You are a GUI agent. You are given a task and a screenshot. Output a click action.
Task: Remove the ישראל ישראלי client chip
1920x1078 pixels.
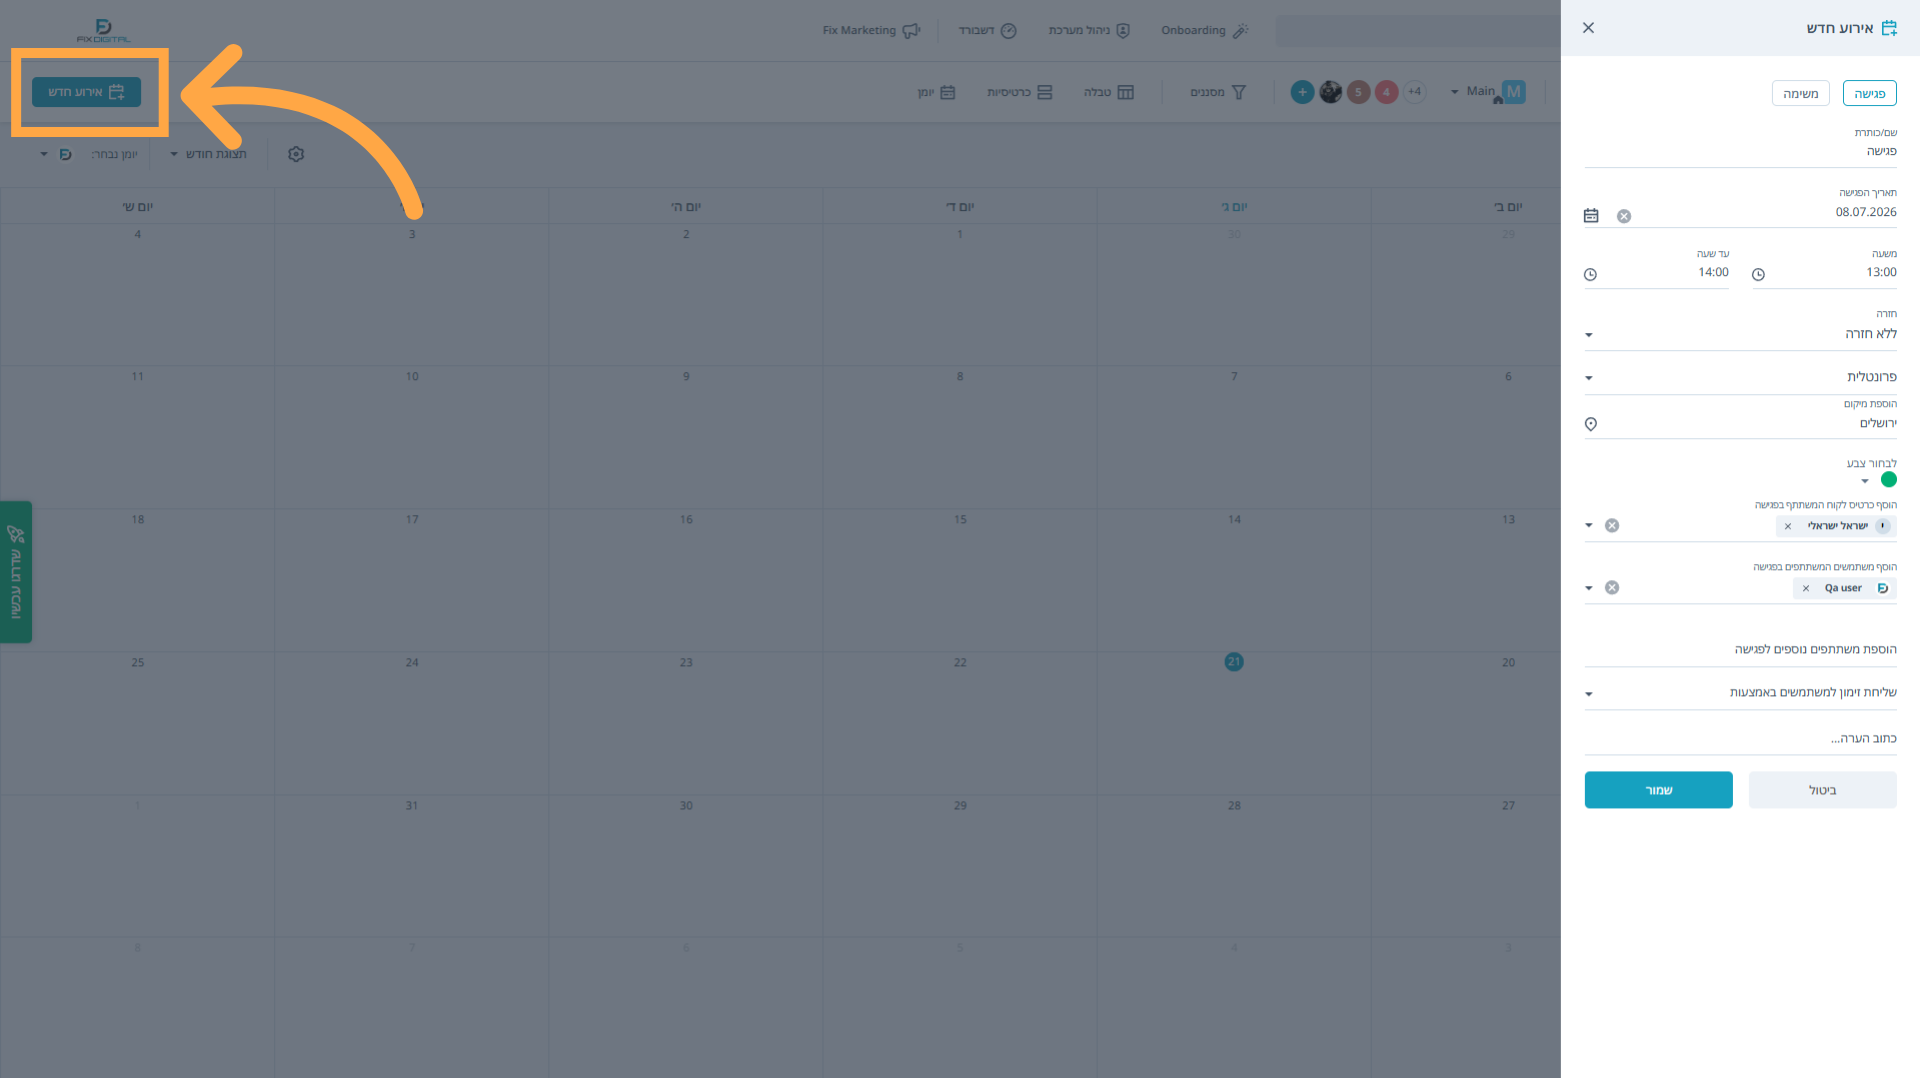pyautogui.click(x=1788, y=526)
